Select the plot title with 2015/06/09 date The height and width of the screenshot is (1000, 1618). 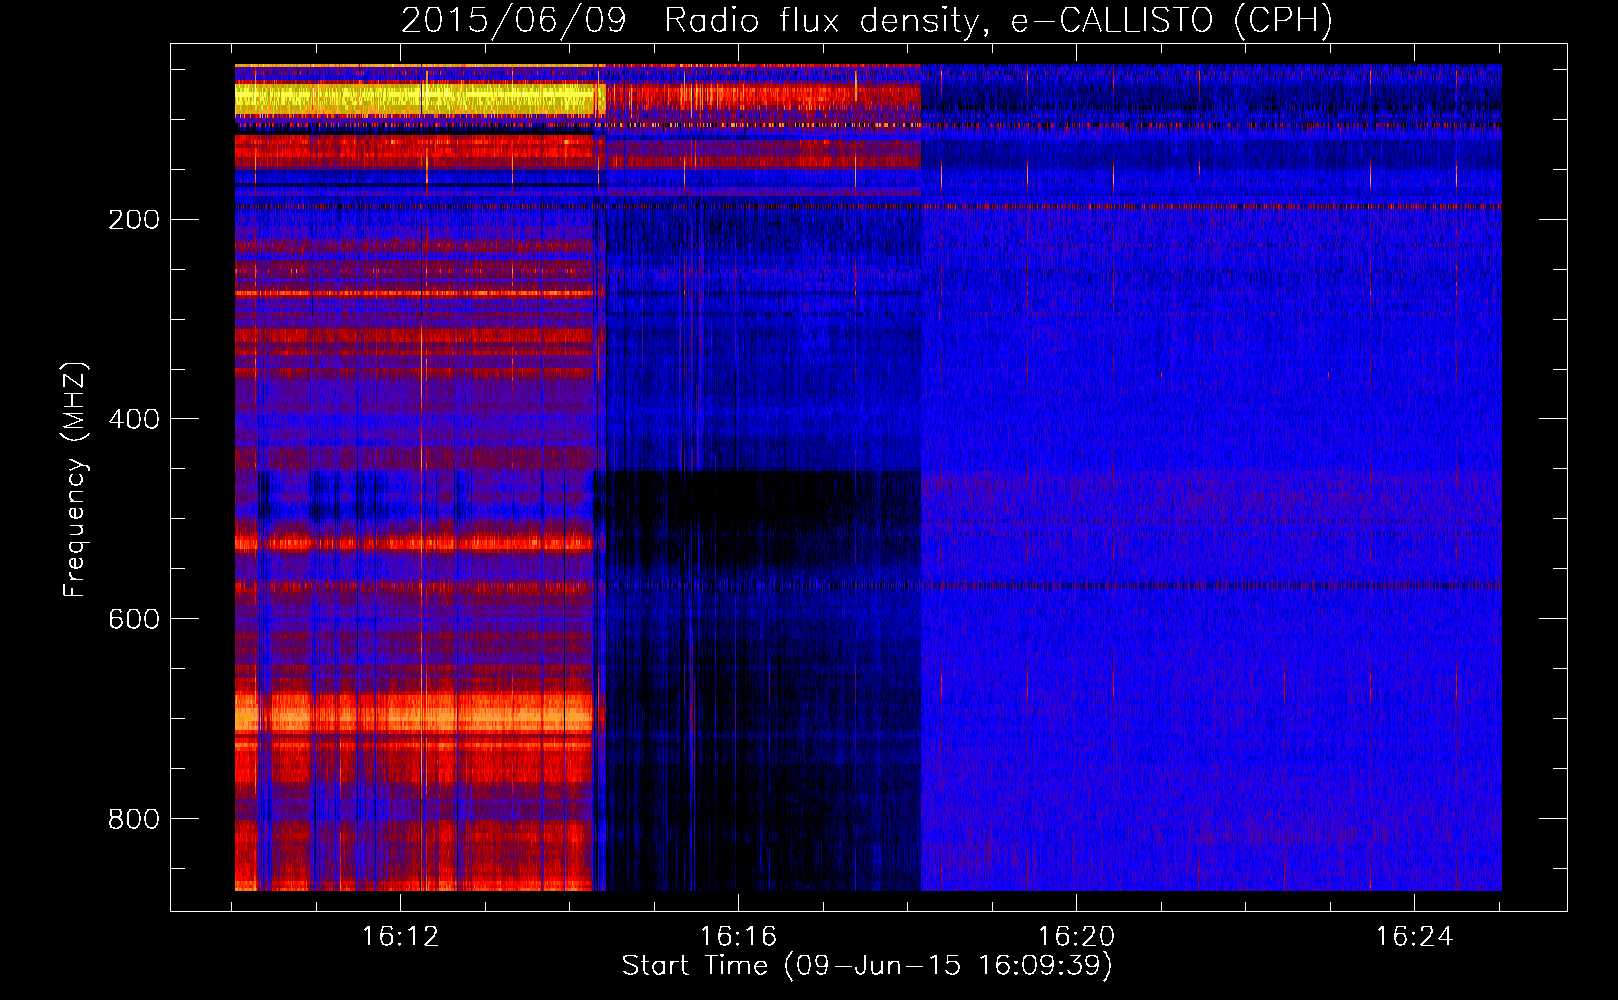pyautogui.click(x=867, y=21)
